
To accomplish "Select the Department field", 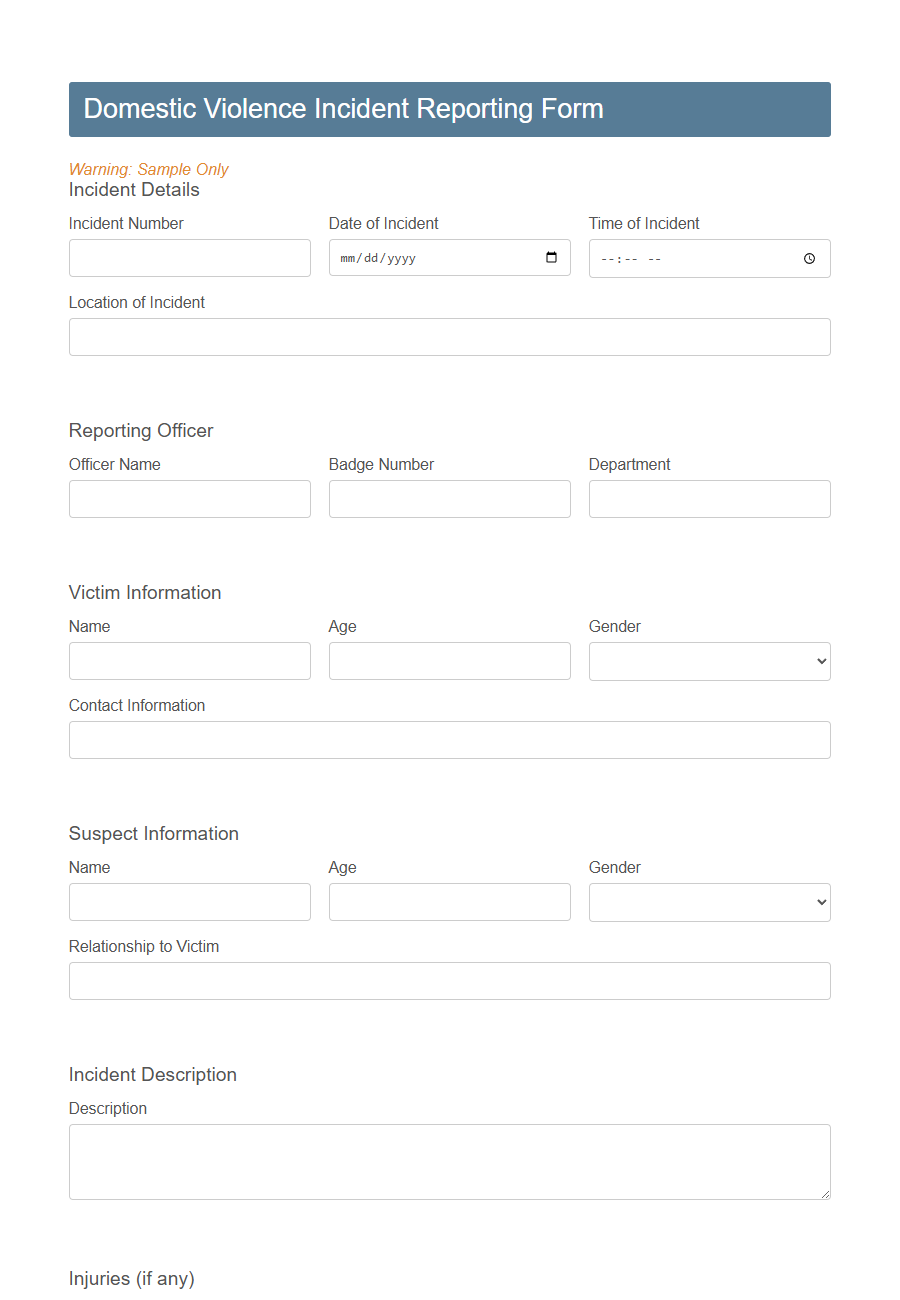I will [709, 499].
